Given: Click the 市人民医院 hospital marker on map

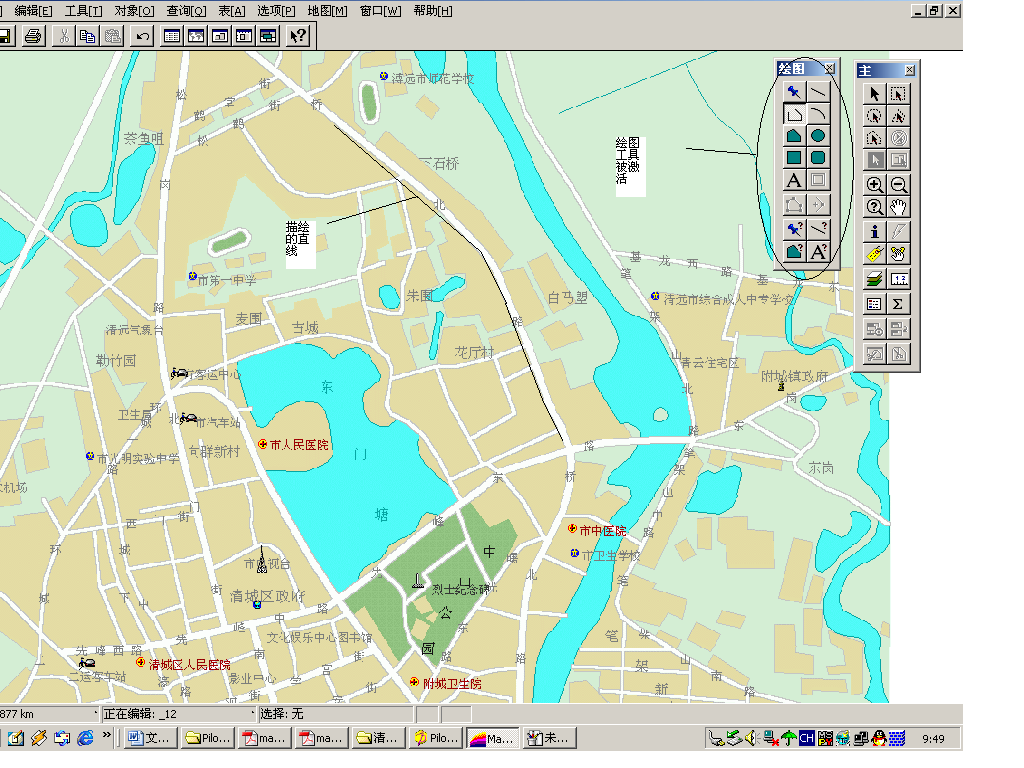Looking at the screenshot, I should (263, 444).
